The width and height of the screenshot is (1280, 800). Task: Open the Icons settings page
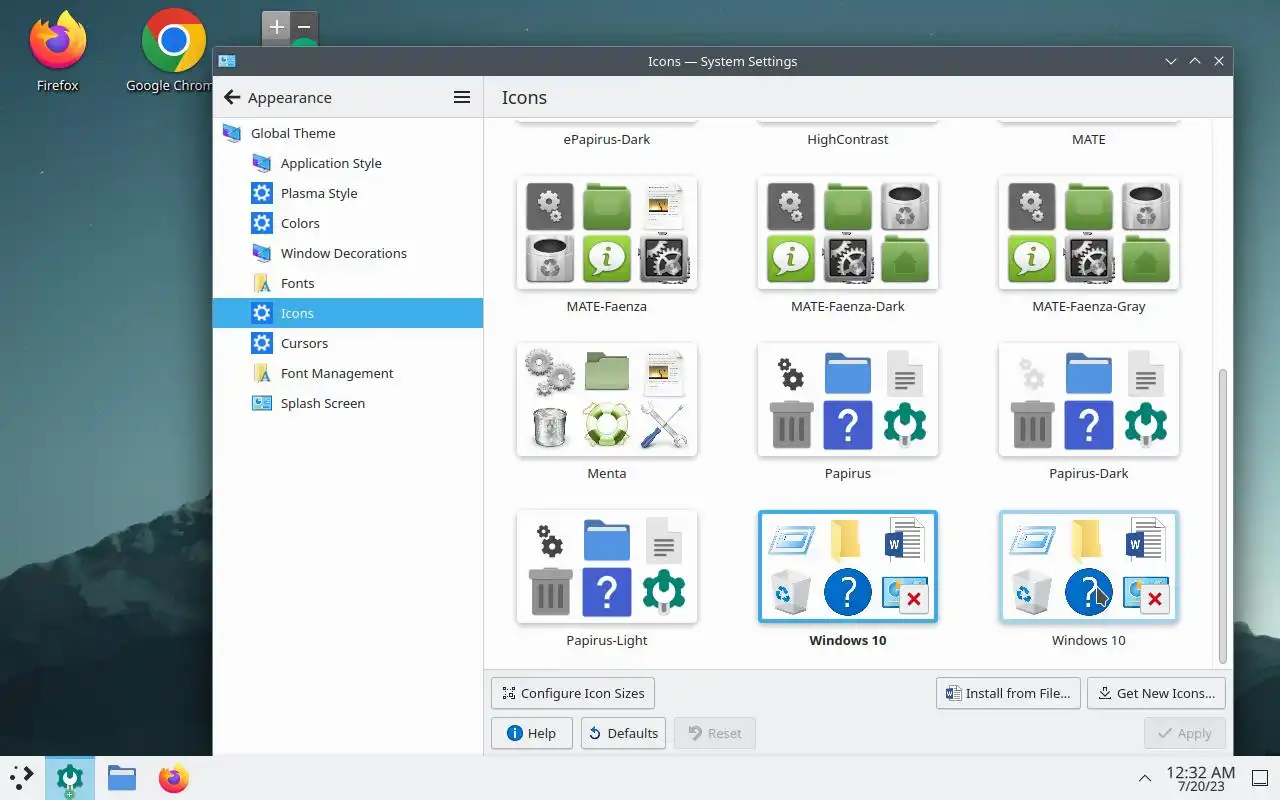pyautogui.click(x=348, y=313)
